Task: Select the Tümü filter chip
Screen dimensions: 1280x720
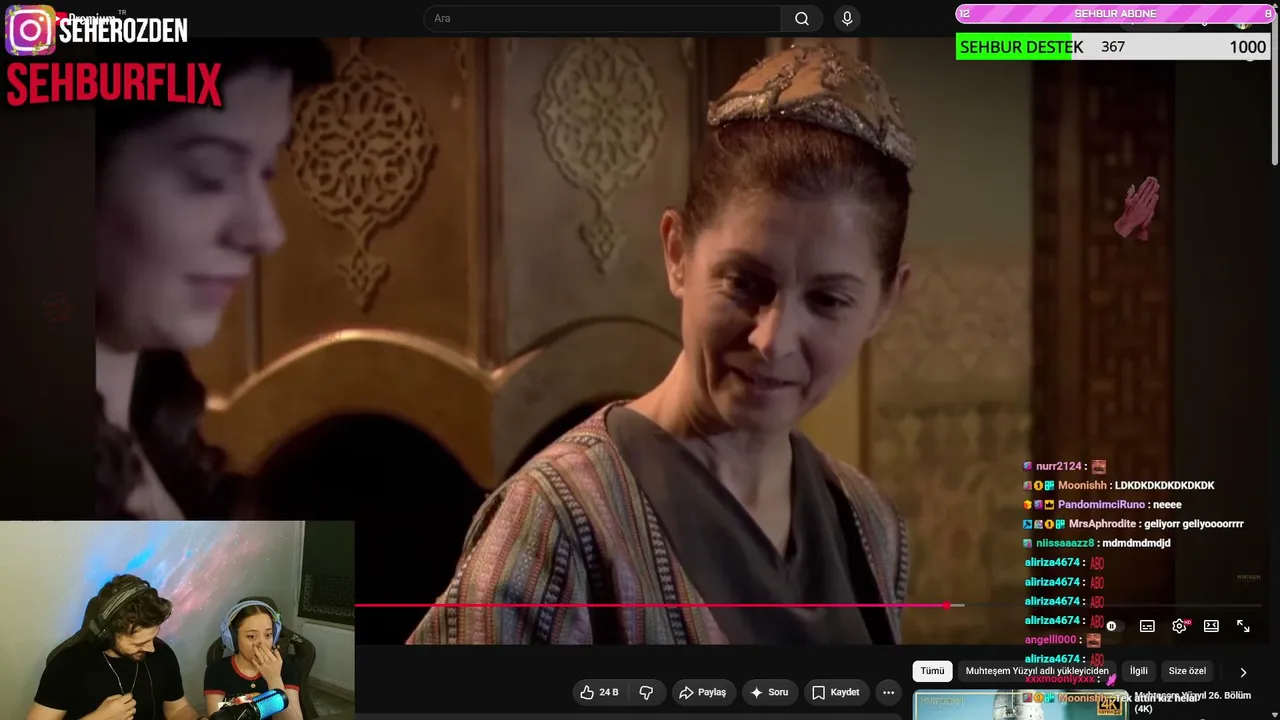Action: (x=932, y=671)
